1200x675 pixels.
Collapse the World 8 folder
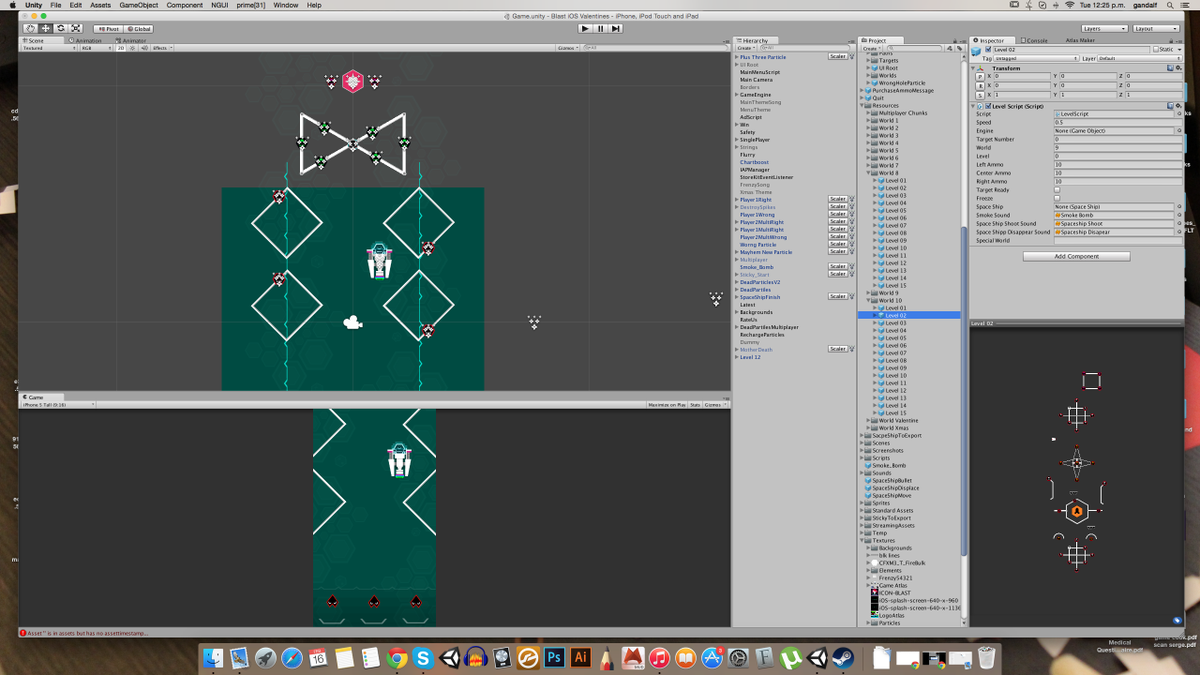868,173
